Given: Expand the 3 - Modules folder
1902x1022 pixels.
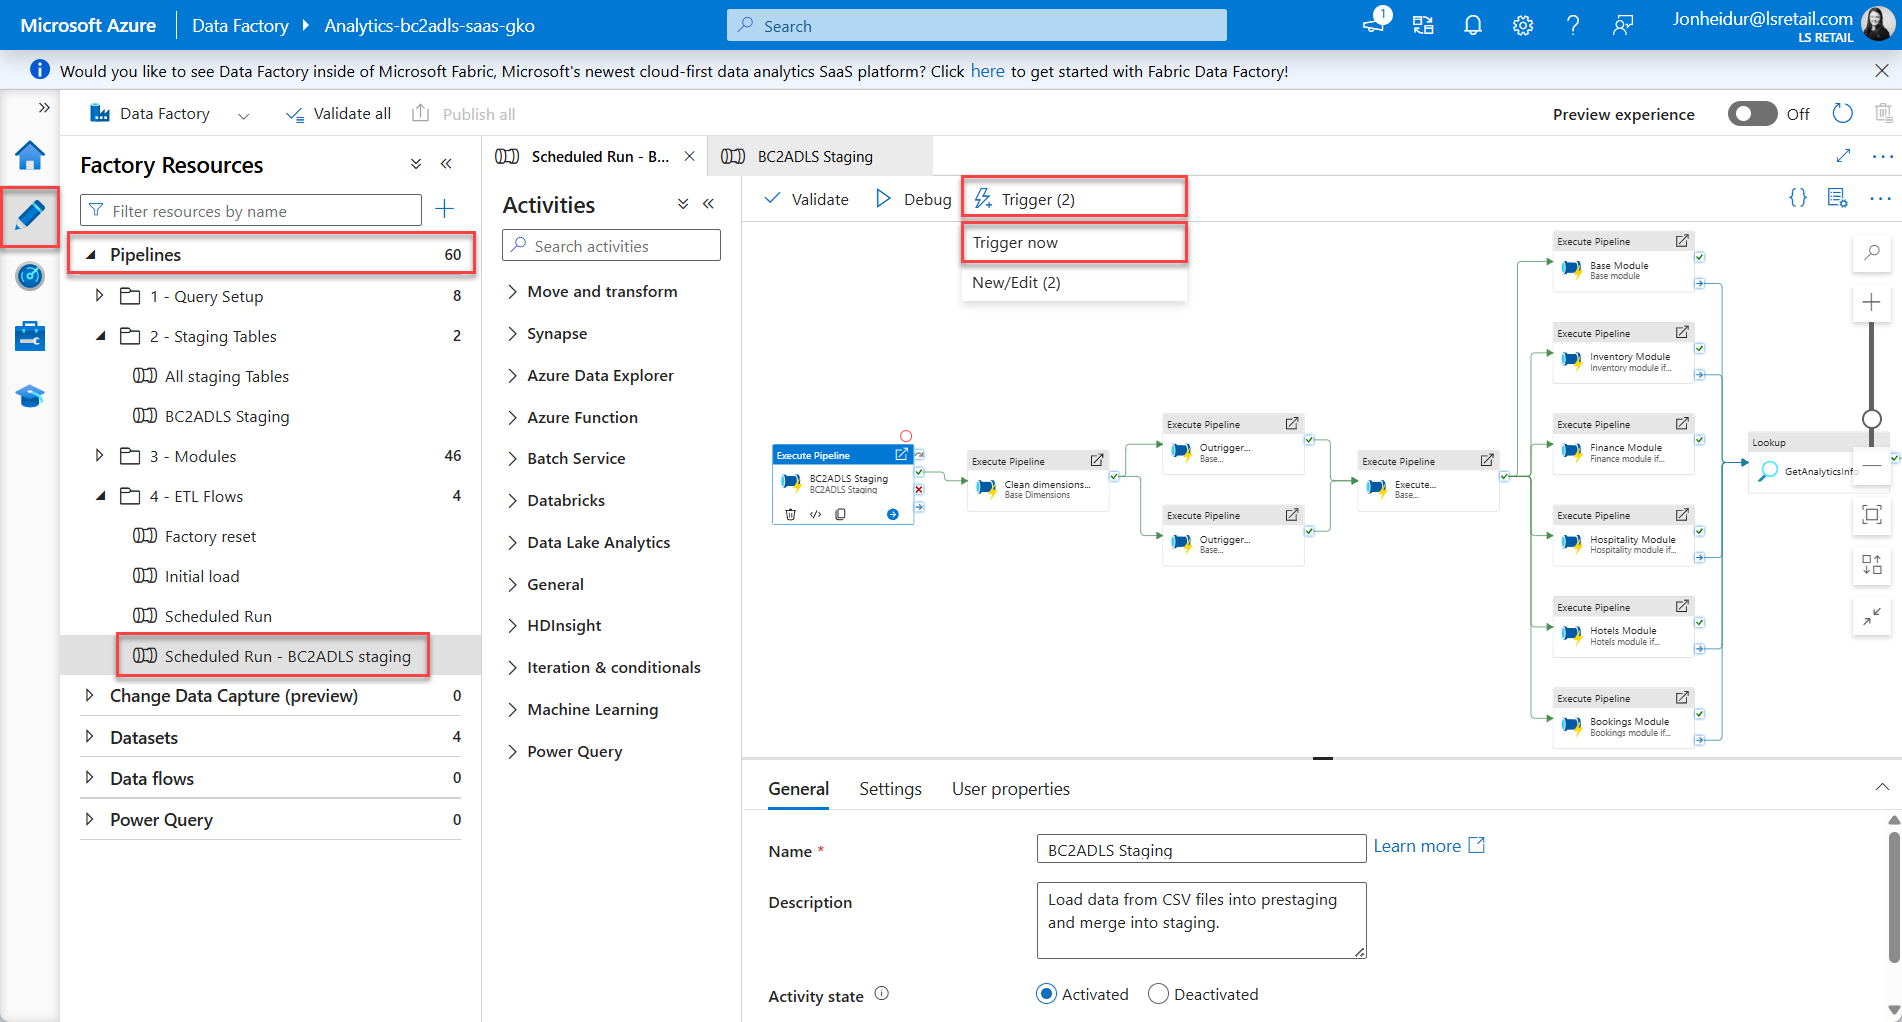Looking at the screenshot, I should pyautogui.click(x=99, y=456).
